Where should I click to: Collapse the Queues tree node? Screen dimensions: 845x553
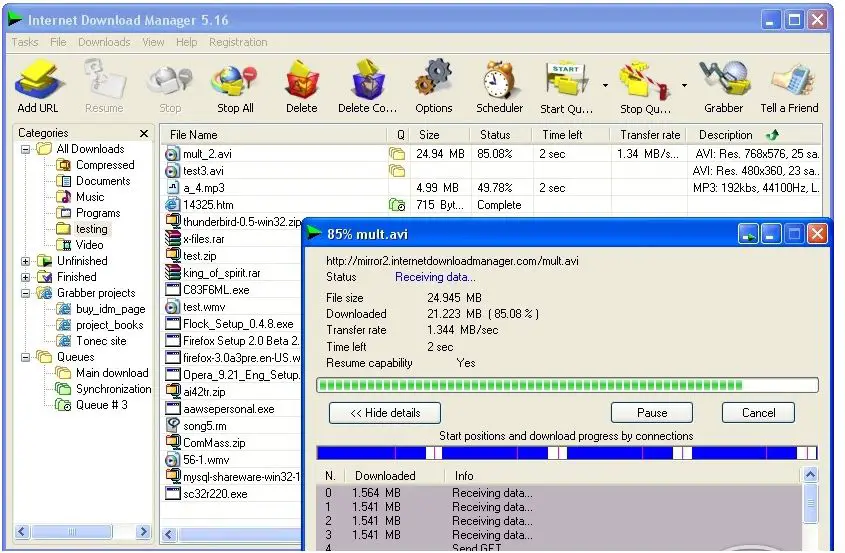point(25,357)
